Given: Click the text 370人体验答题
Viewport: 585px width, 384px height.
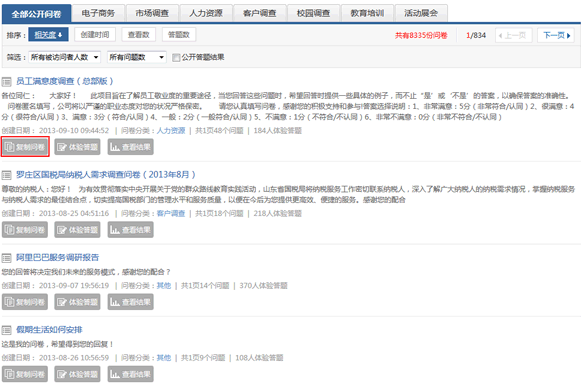Looking at the screenshot, I should [x=263, y=286].
